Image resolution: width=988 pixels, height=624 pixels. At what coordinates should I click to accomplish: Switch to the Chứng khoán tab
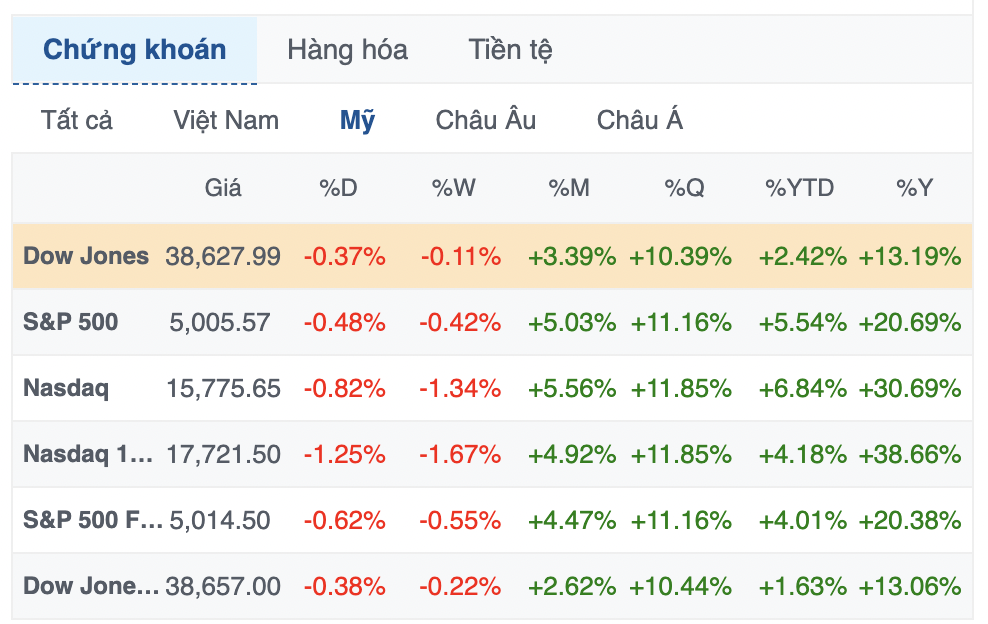click(x=135, y=50)
